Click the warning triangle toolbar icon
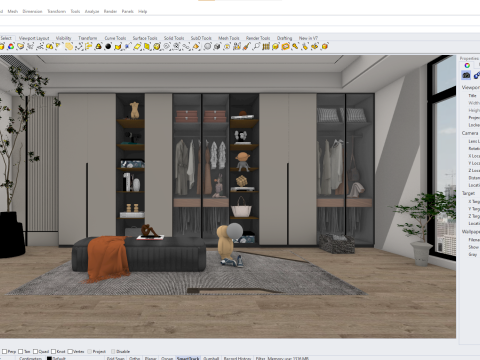480x360 pixels. (x=98, y=46)
